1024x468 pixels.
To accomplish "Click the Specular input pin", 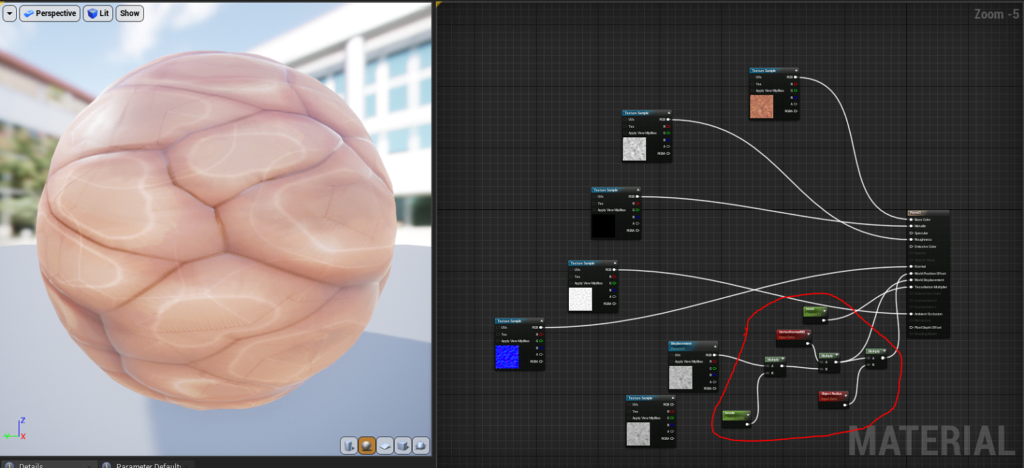I will [912, 233].
